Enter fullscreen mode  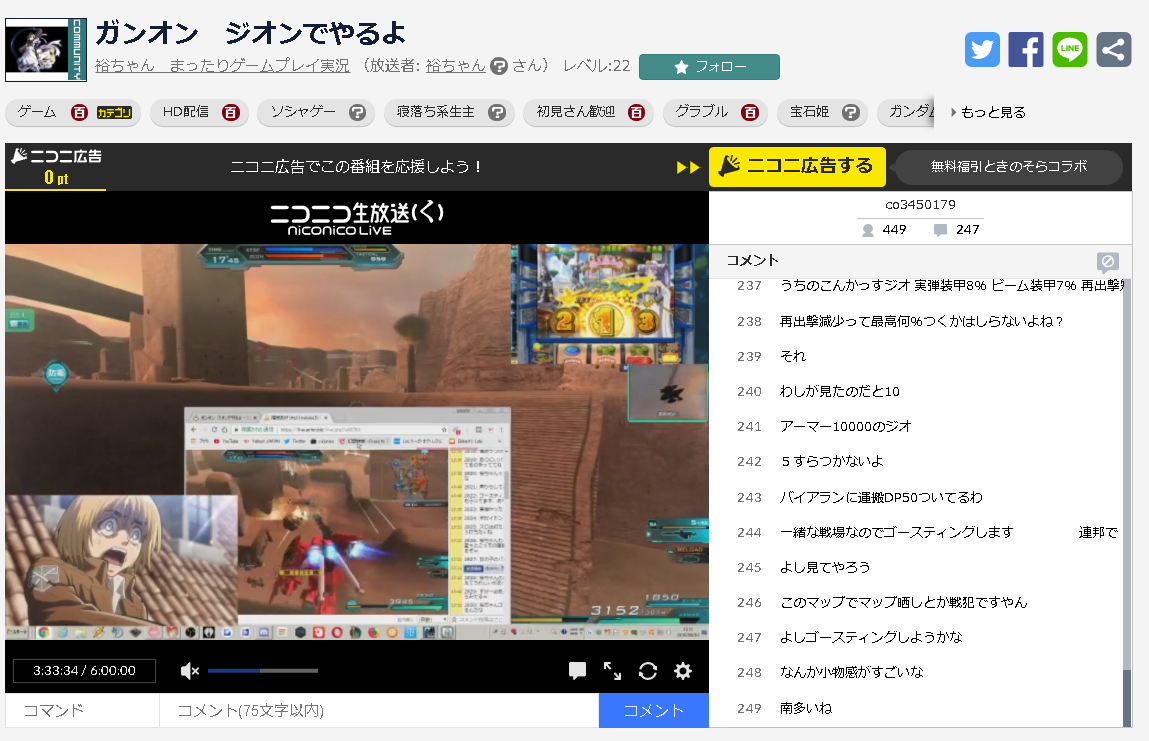[613, 671]
